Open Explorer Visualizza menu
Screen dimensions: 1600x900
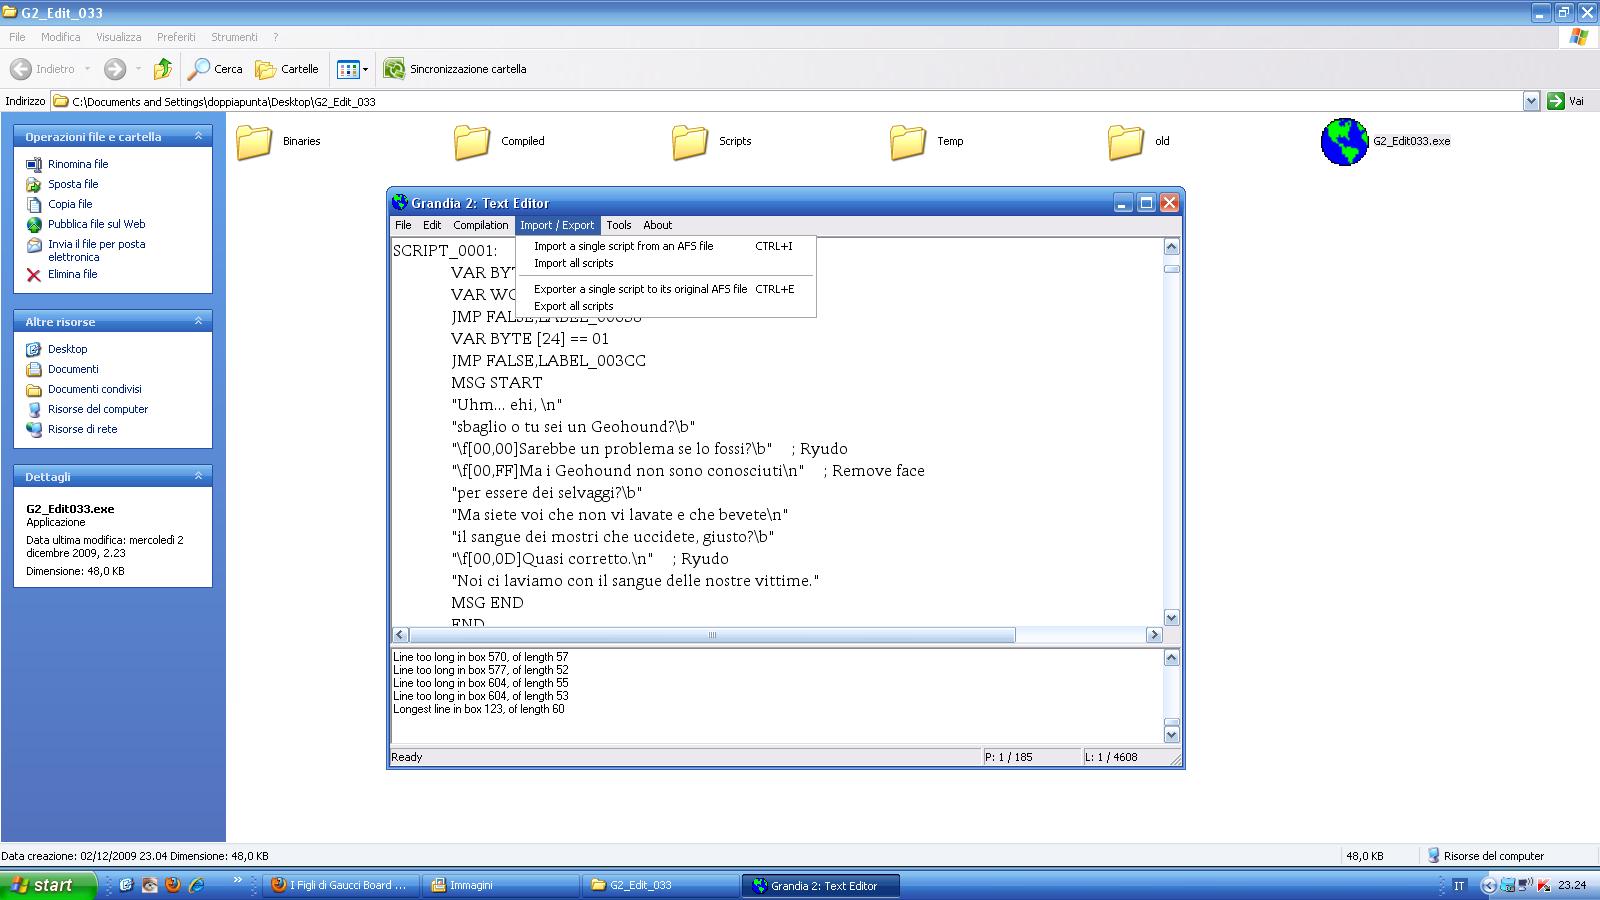[x=118, y=37]
